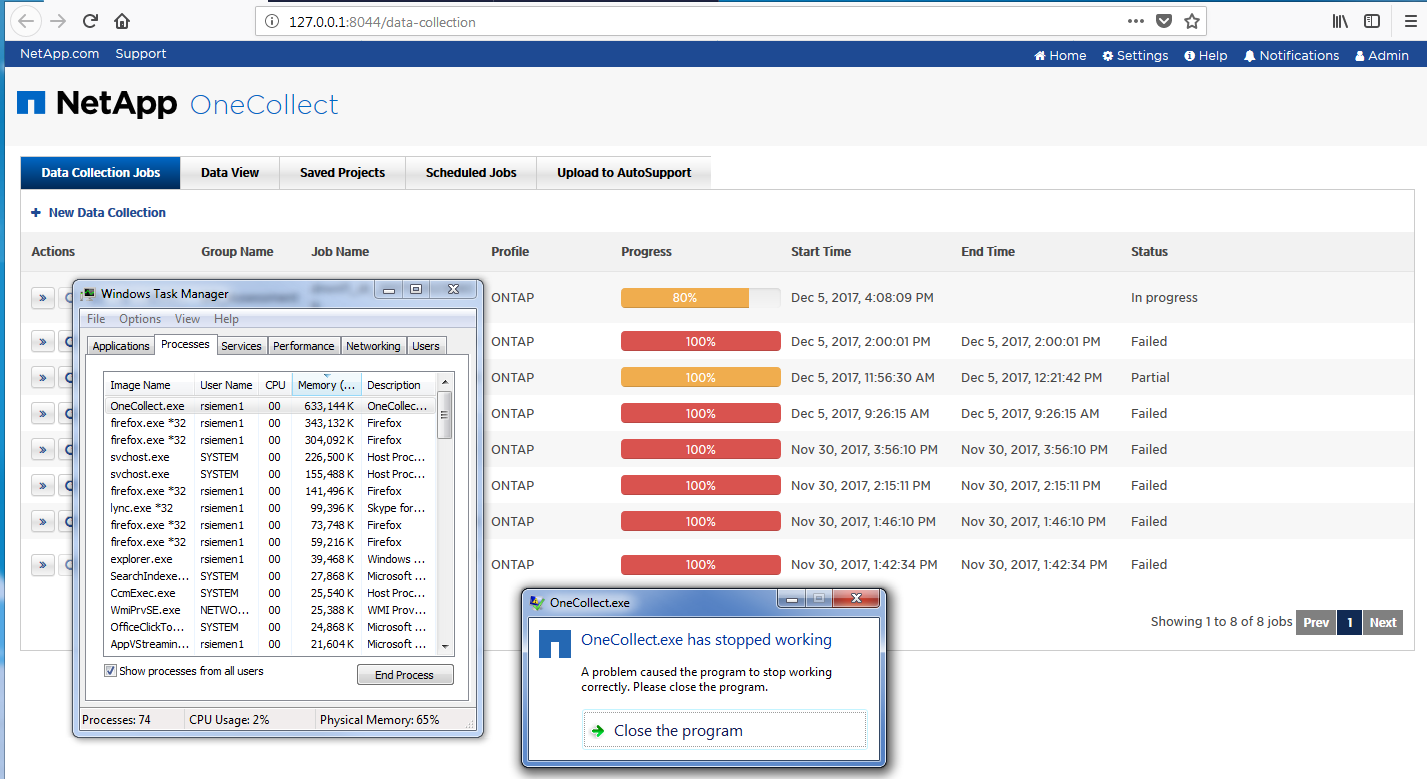The height and width of the screenshot is (779, 1427).
Task: Open the browser Library icon
Action: (x=1340, y=21)
